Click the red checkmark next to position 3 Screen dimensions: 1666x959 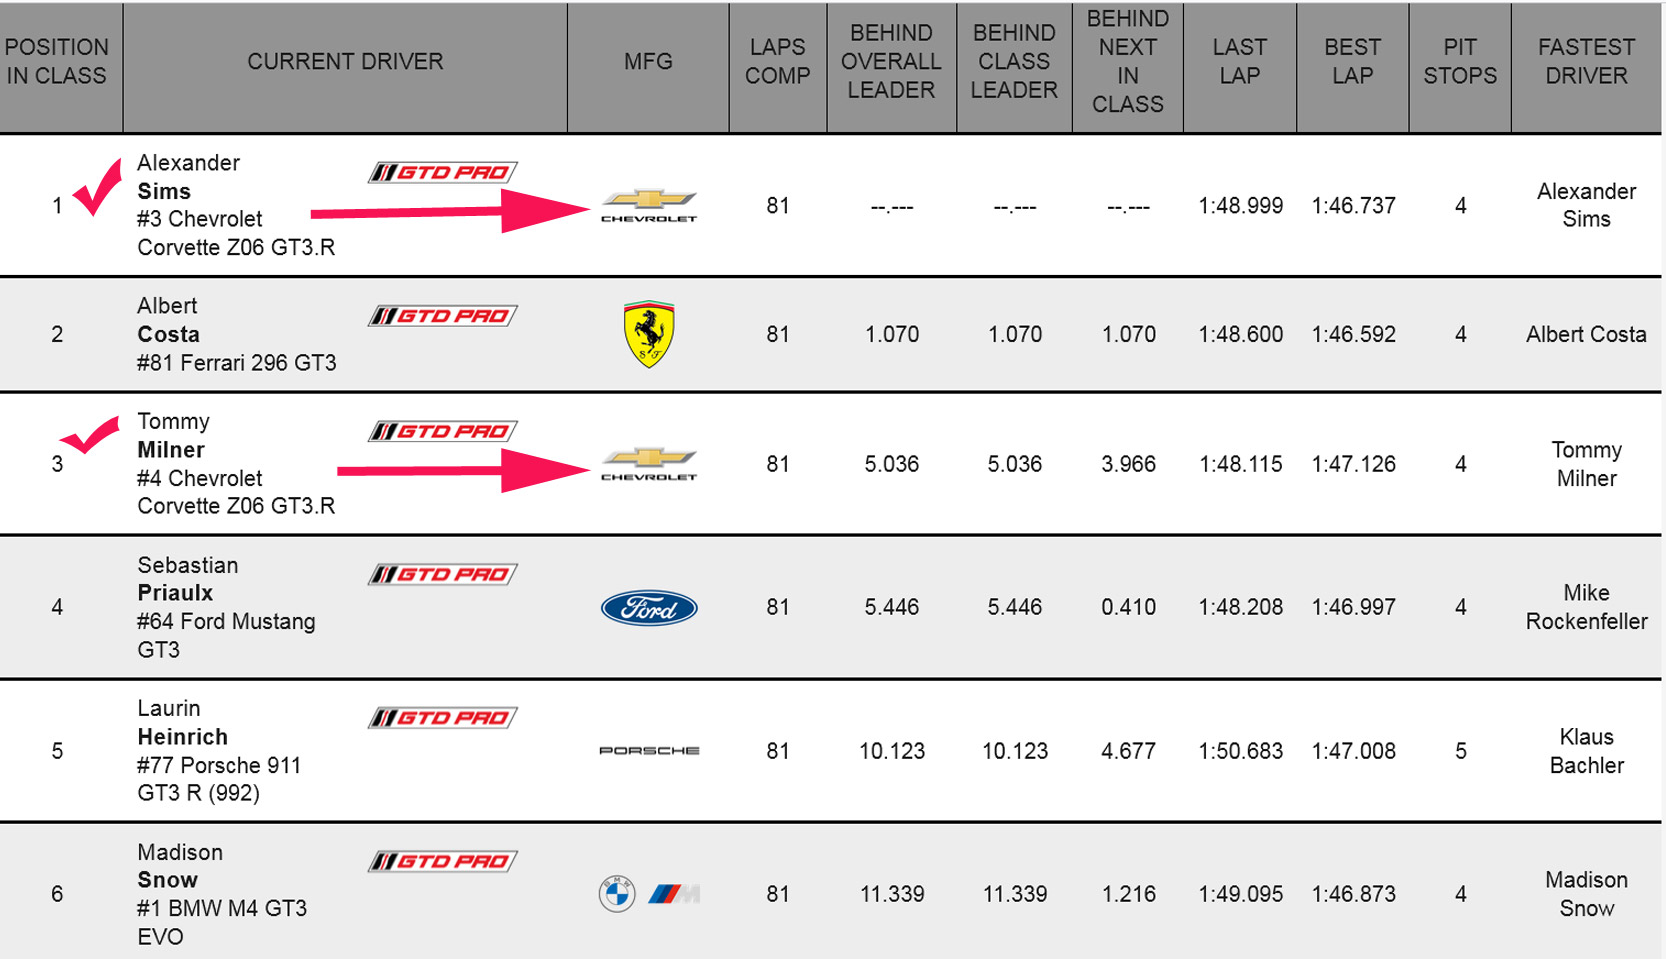point(90,436)
